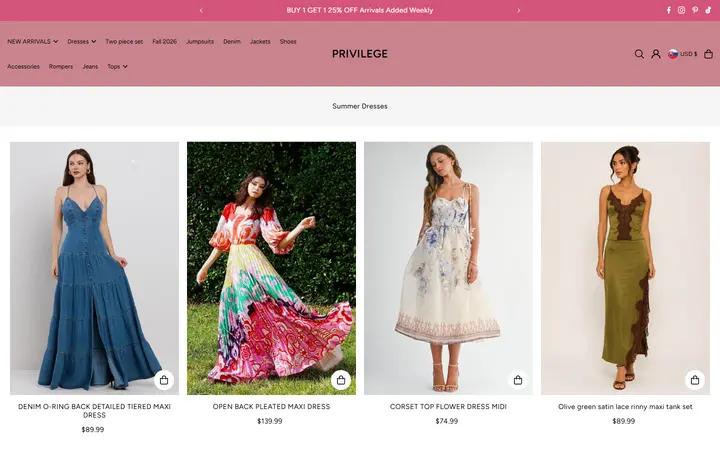
Task: Open the Pinterest social link icon
Action: point(695,10)
